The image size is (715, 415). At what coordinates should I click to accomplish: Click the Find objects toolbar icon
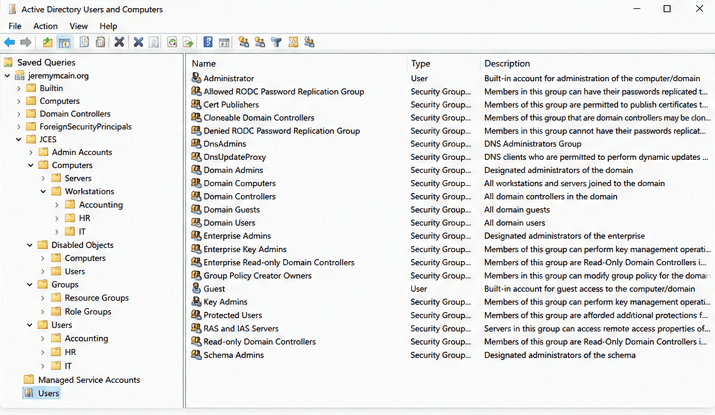coord(293,42)
